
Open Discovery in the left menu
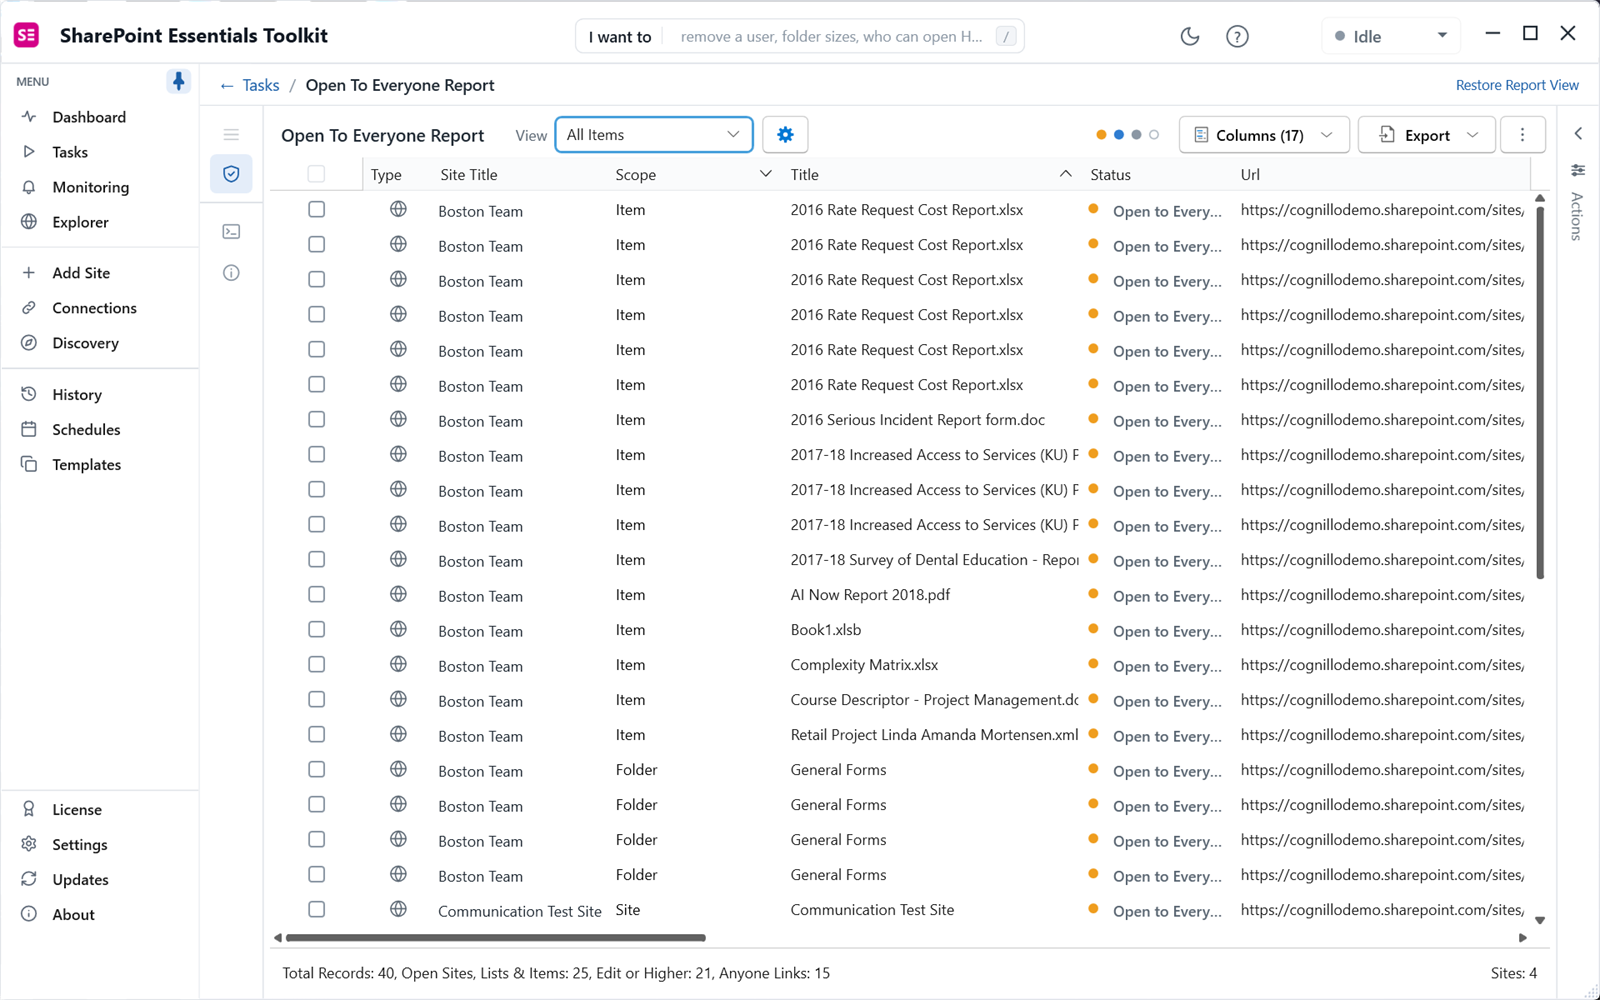tap(85, 343)
